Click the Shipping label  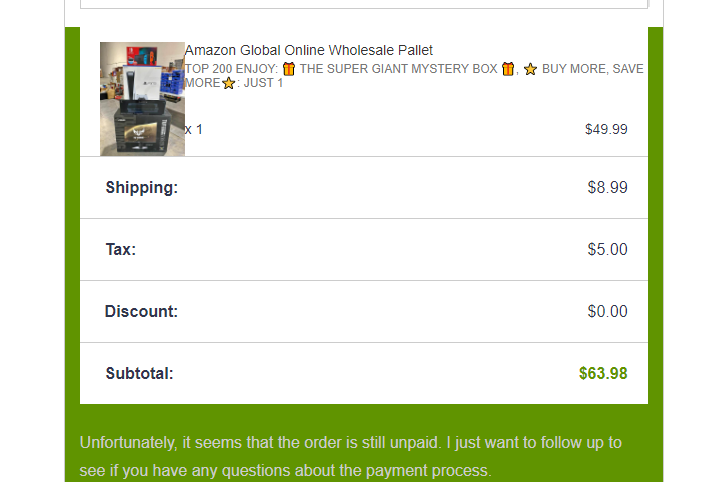(x=141, y=187)
